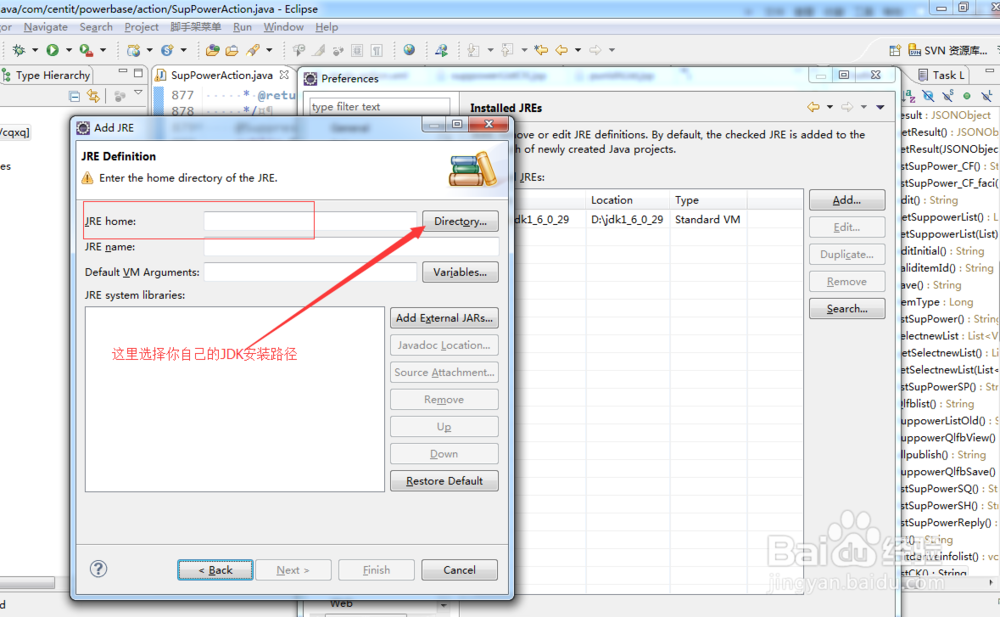The image size is (1000, 617).
Task: Open Preferences back history dropdown arrow
Action: click(x=830, y=107)
